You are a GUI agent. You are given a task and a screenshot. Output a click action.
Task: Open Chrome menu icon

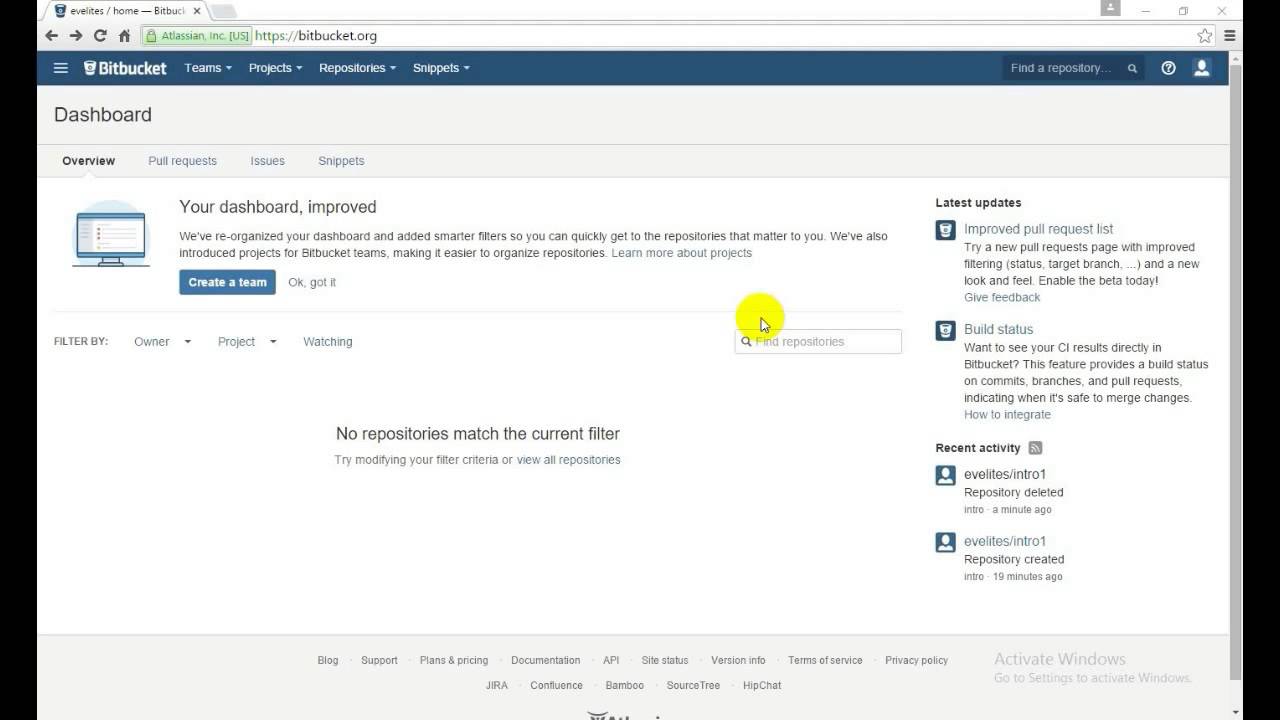pos(1230,35)
